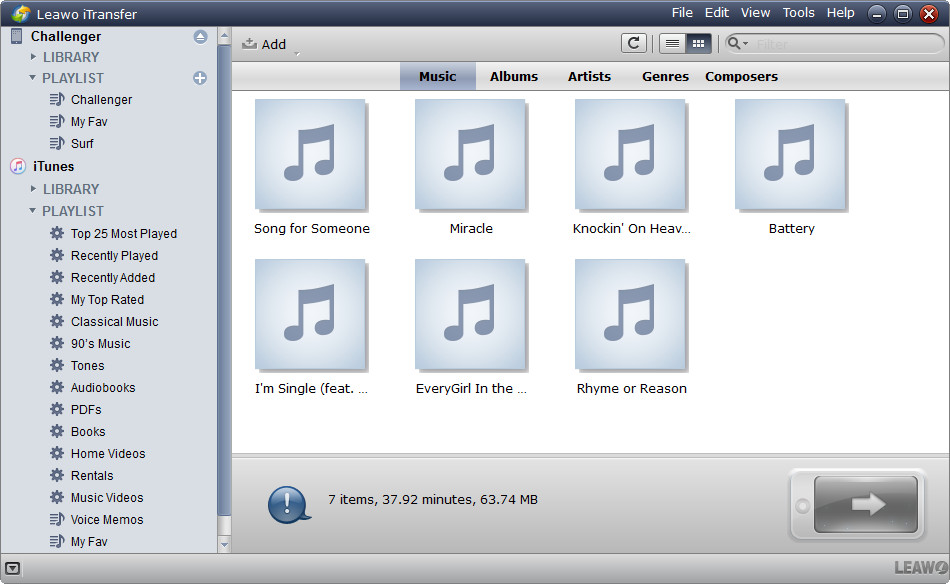Open the Tools menu
The height and width of the screenshot is (584, 950).
tap(798, 13)
